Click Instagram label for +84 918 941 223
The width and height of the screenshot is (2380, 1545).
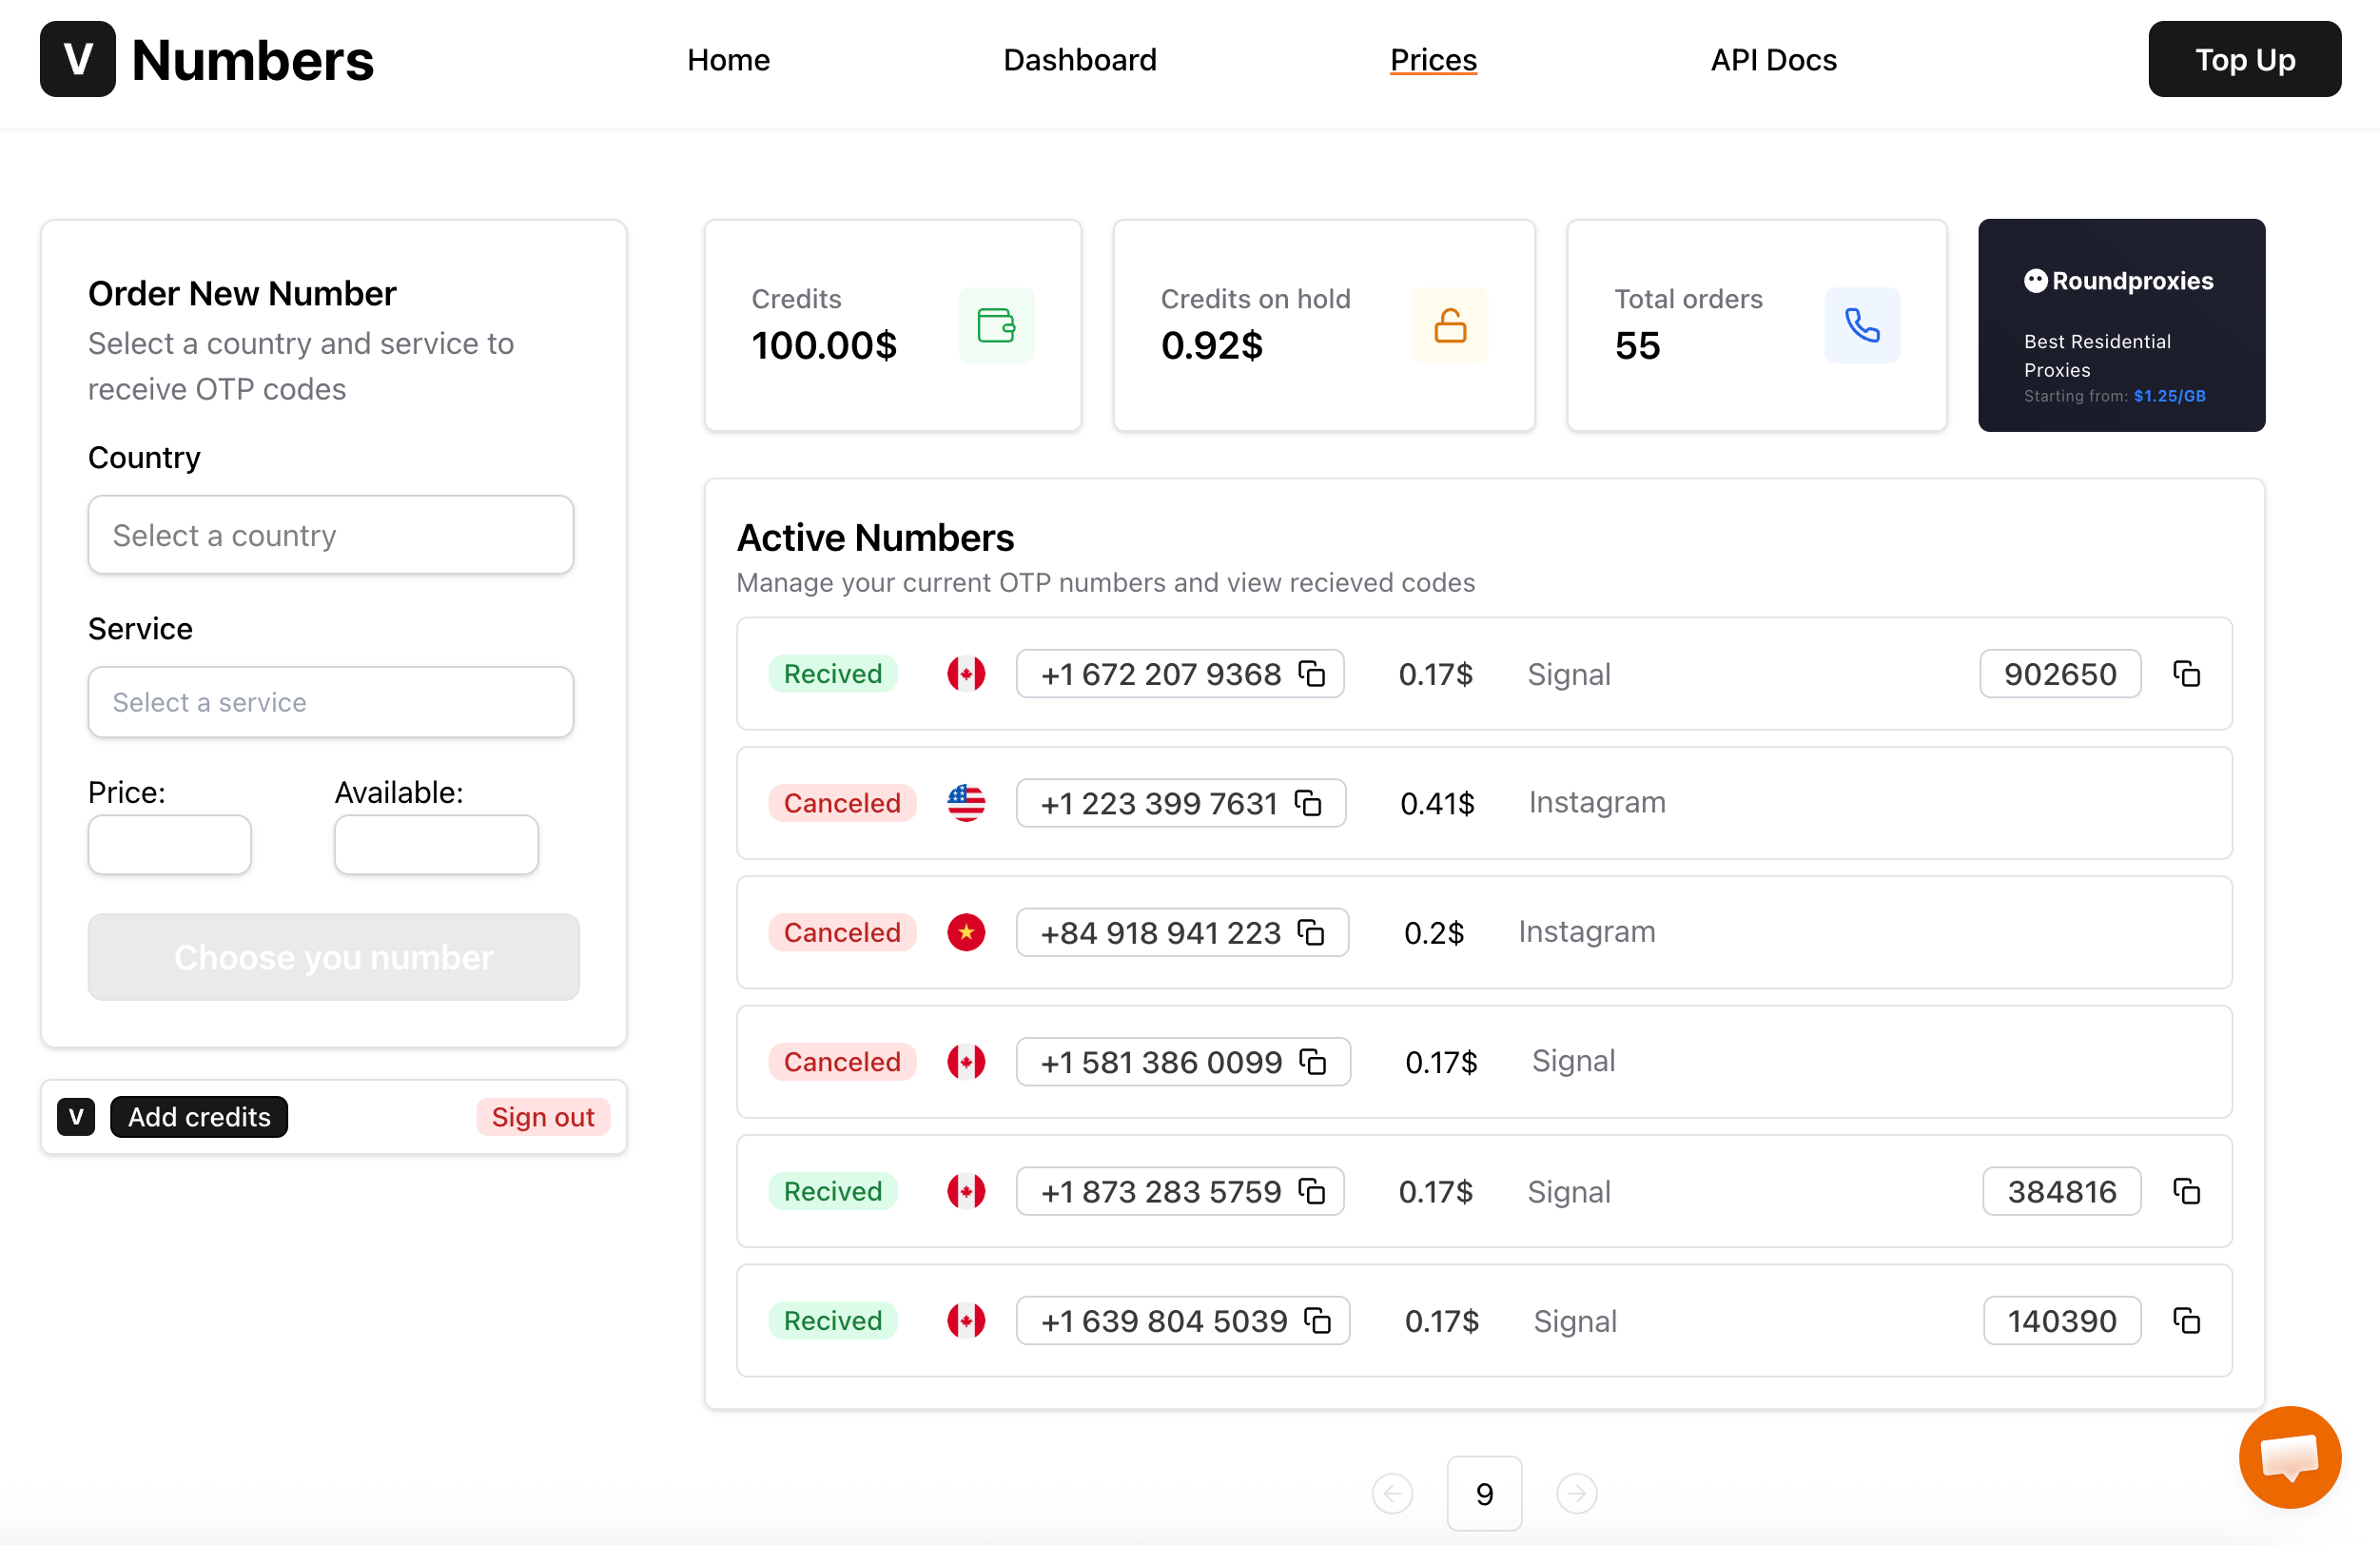(x=1587, y=931)
